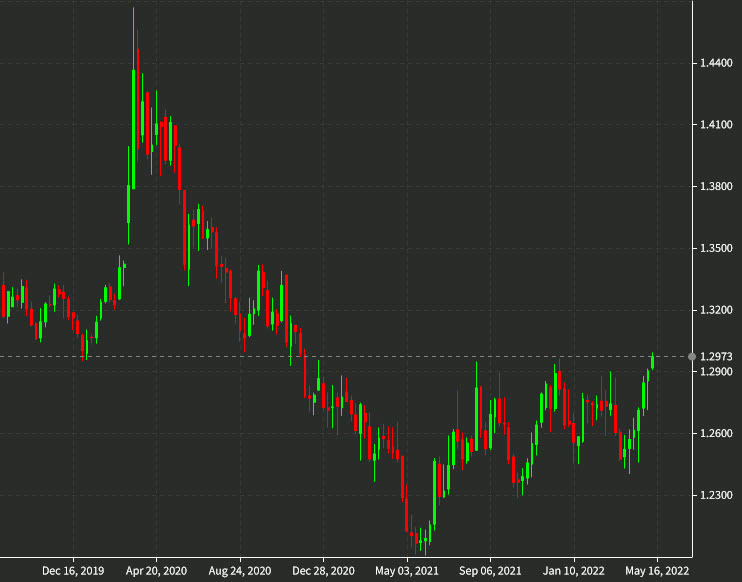742x582 pixels.
Task: Click the 1.2973 current price label
Action: click(x=716, y=357)
